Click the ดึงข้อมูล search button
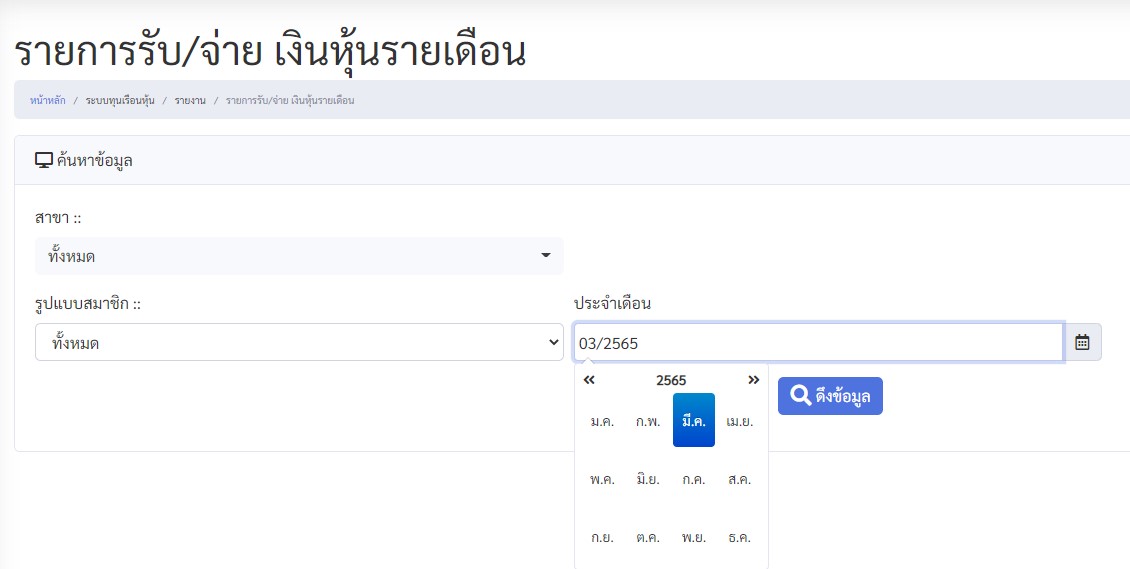 830,396
